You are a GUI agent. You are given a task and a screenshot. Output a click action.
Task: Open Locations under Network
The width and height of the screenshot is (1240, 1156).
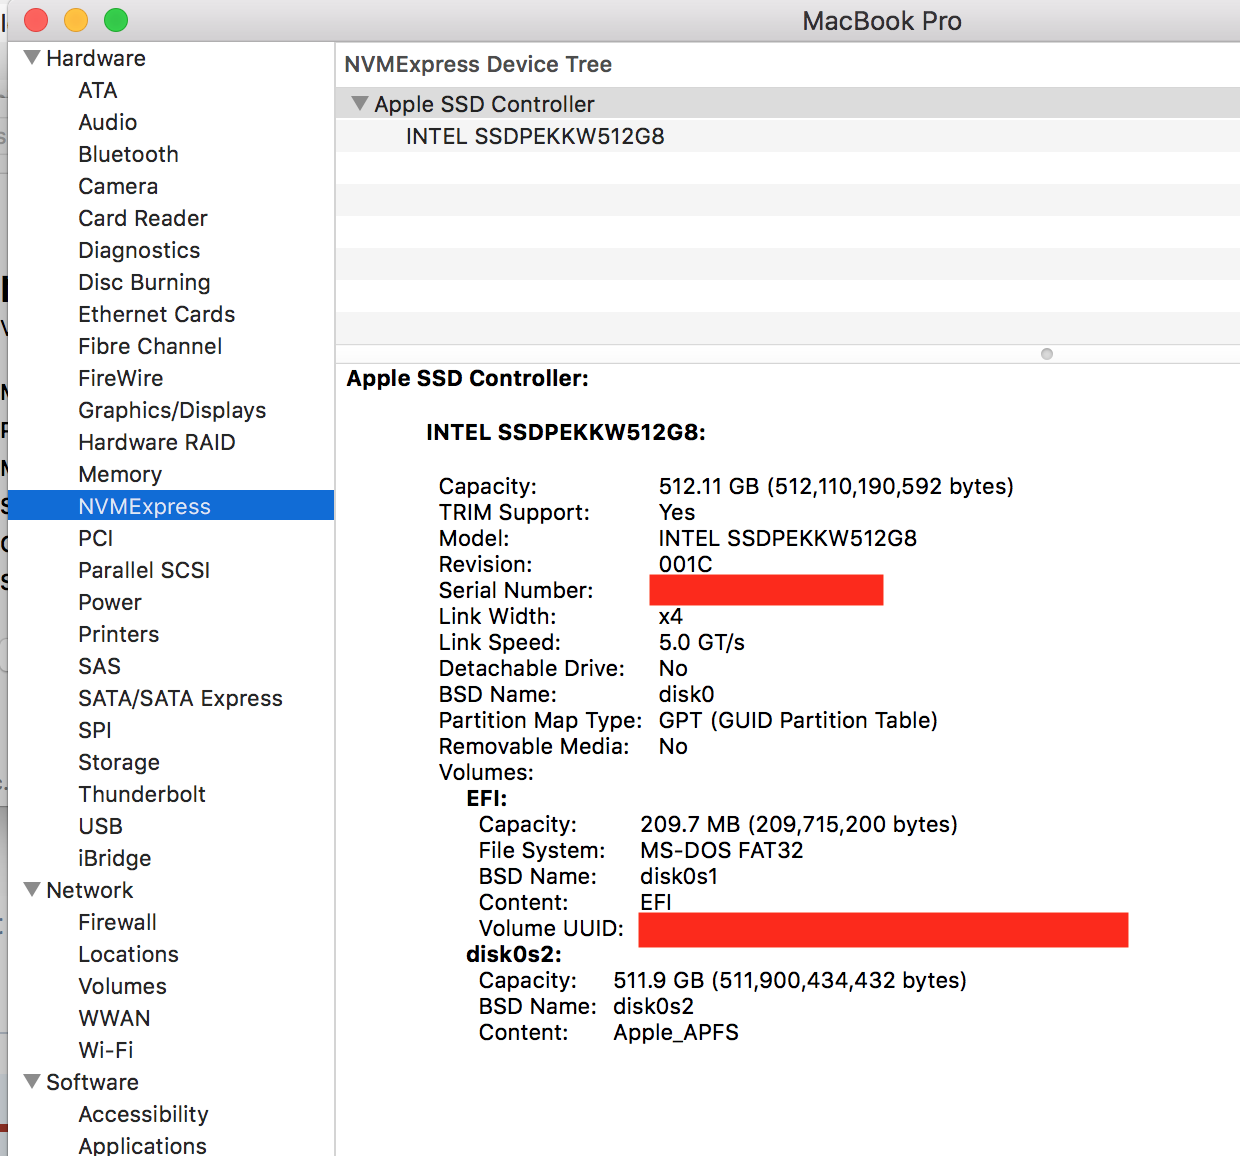pos(129,954)
